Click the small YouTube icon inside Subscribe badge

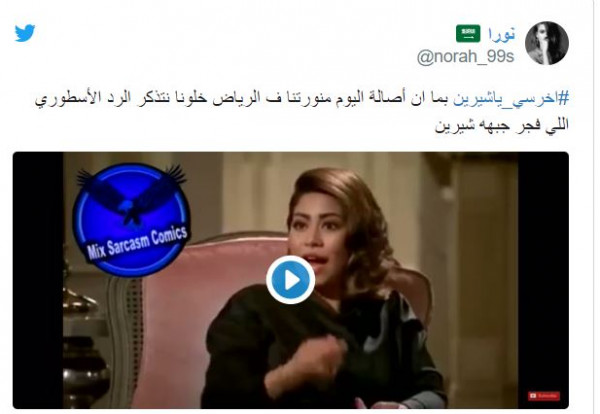click(x=533, y=396)
